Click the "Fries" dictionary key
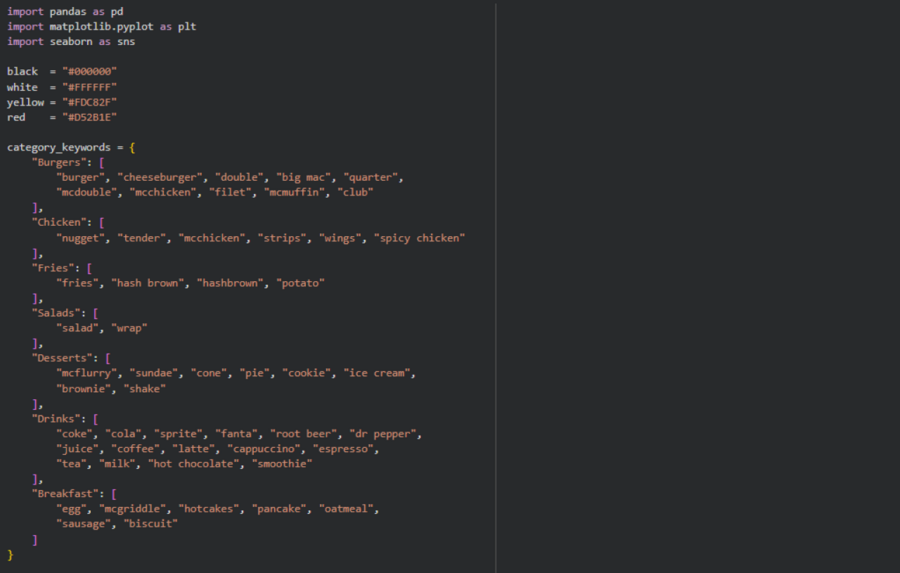 (53, 268)
